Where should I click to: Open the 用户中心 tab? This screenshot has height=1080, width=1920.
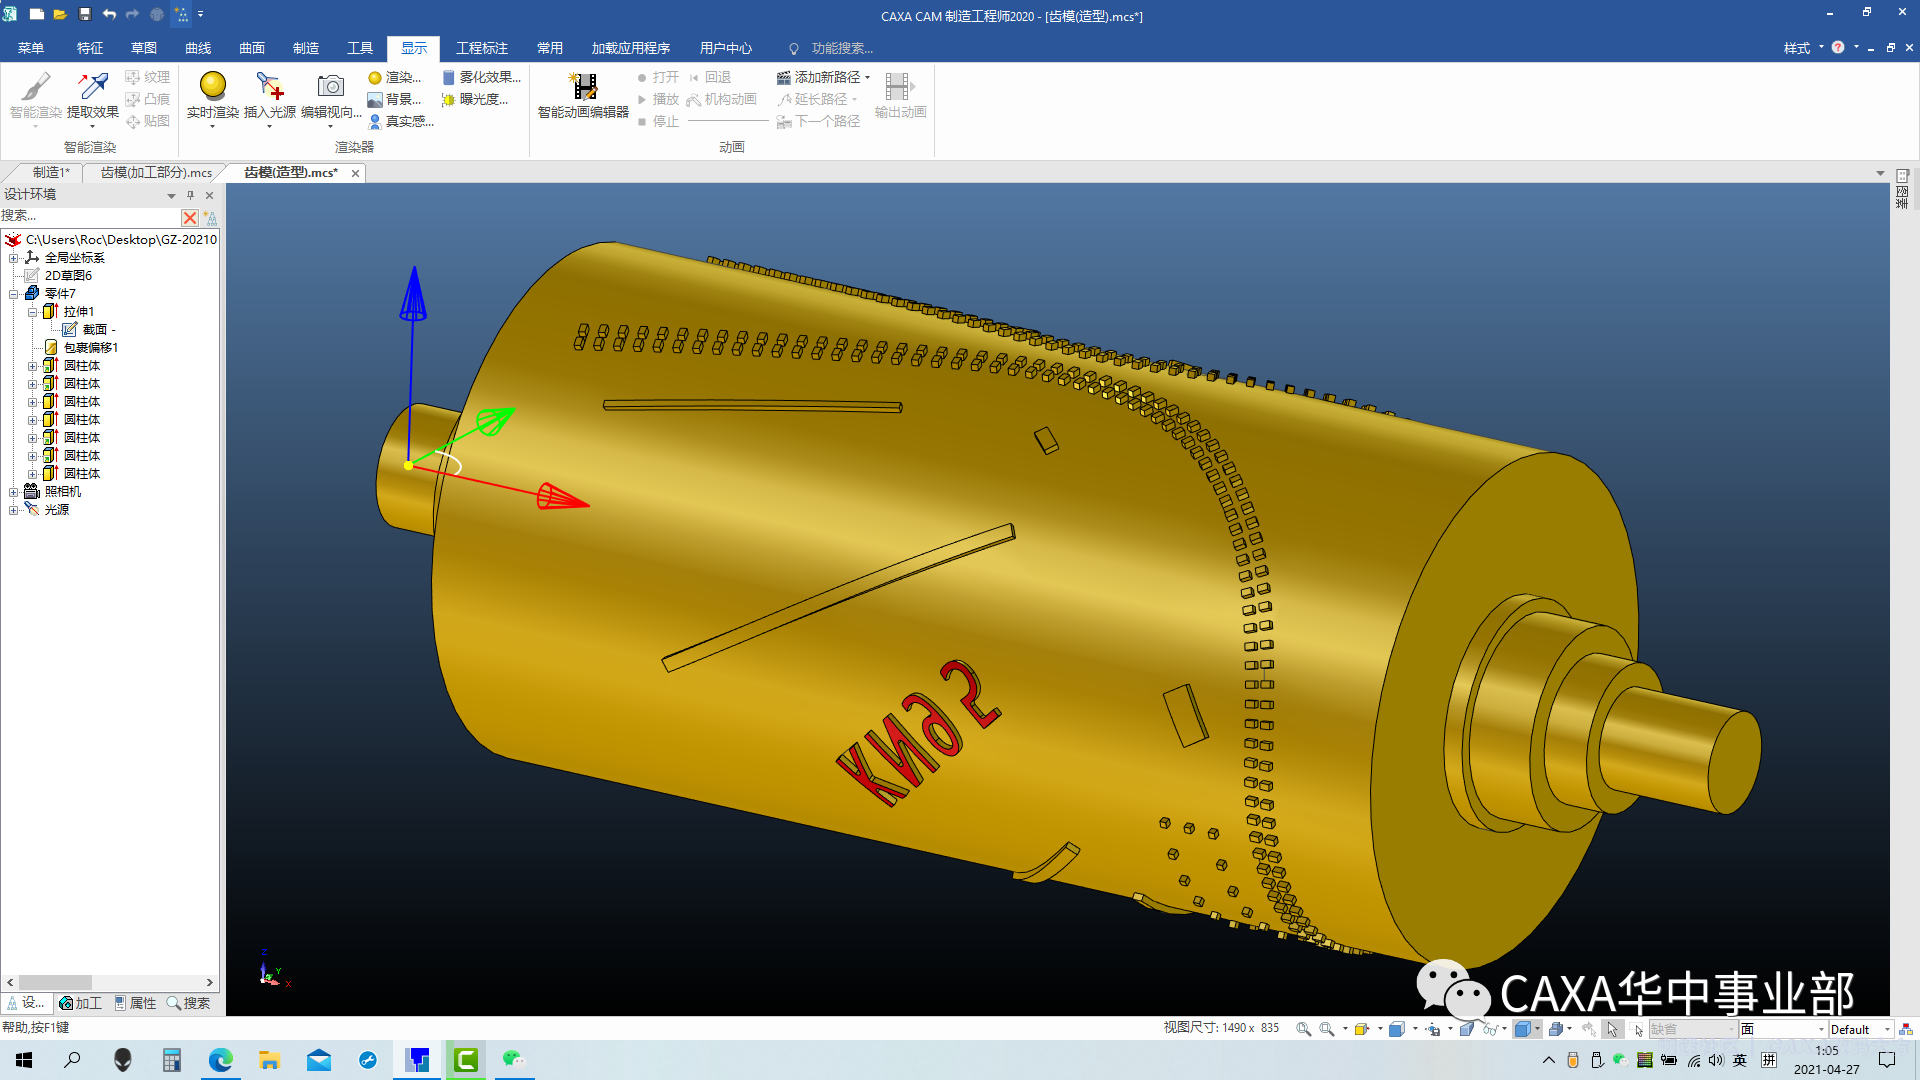coord(726,48)
